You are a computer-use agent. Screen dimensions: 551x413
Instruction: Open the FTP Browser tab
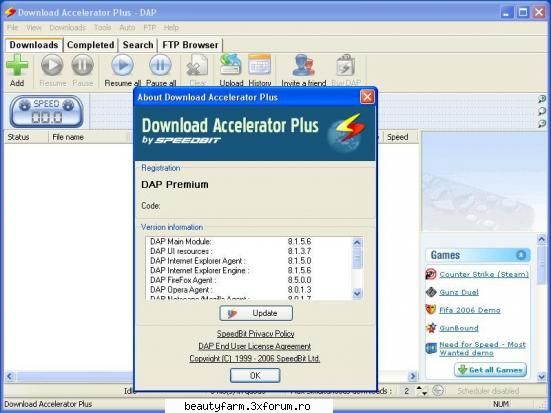tap(190, 45)
